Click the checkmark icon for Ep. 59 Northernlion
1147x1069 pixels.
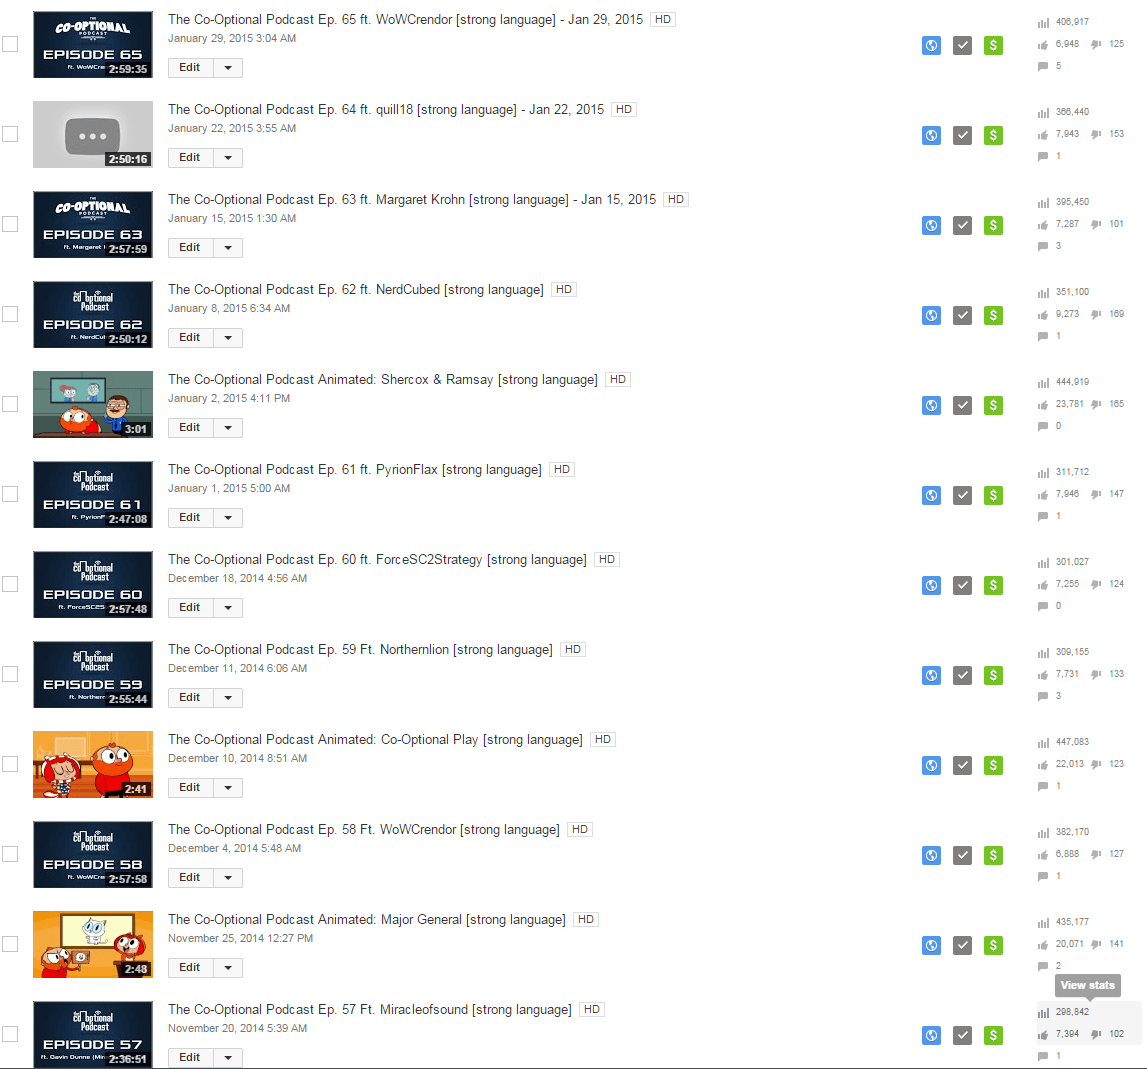coord(963,675)
